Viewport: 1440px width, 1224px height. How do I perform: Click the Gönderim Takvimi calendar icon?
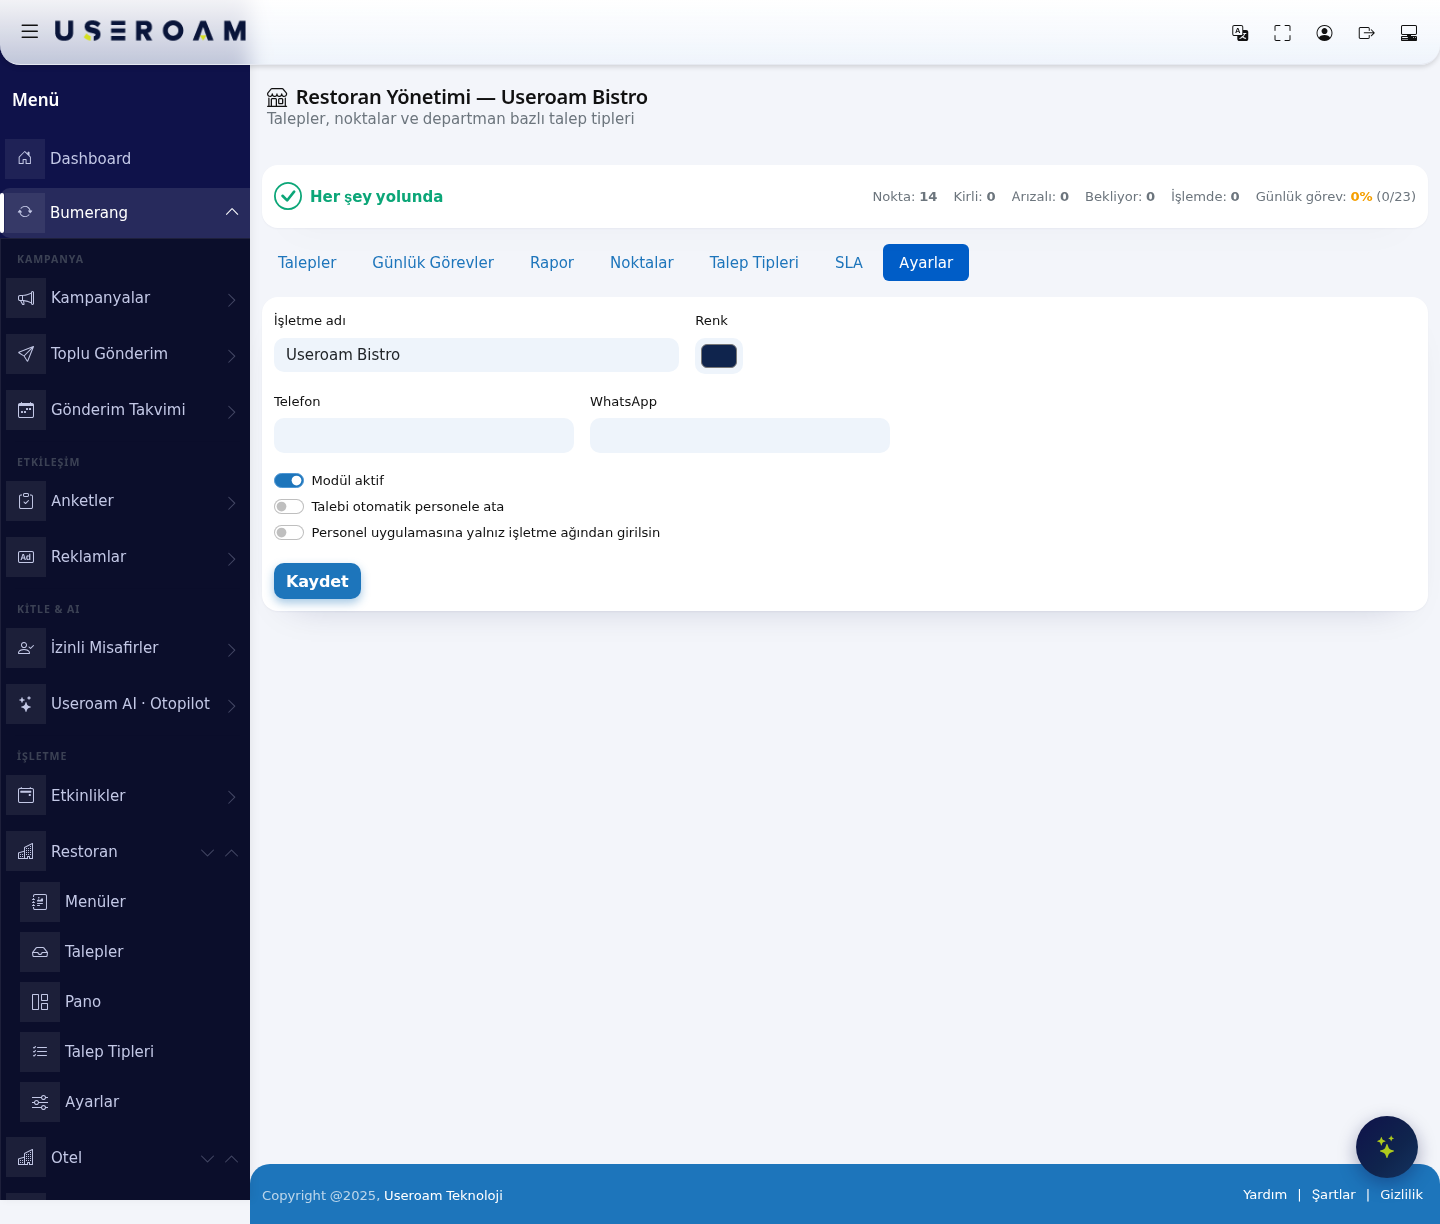click(x=26, y=410)
